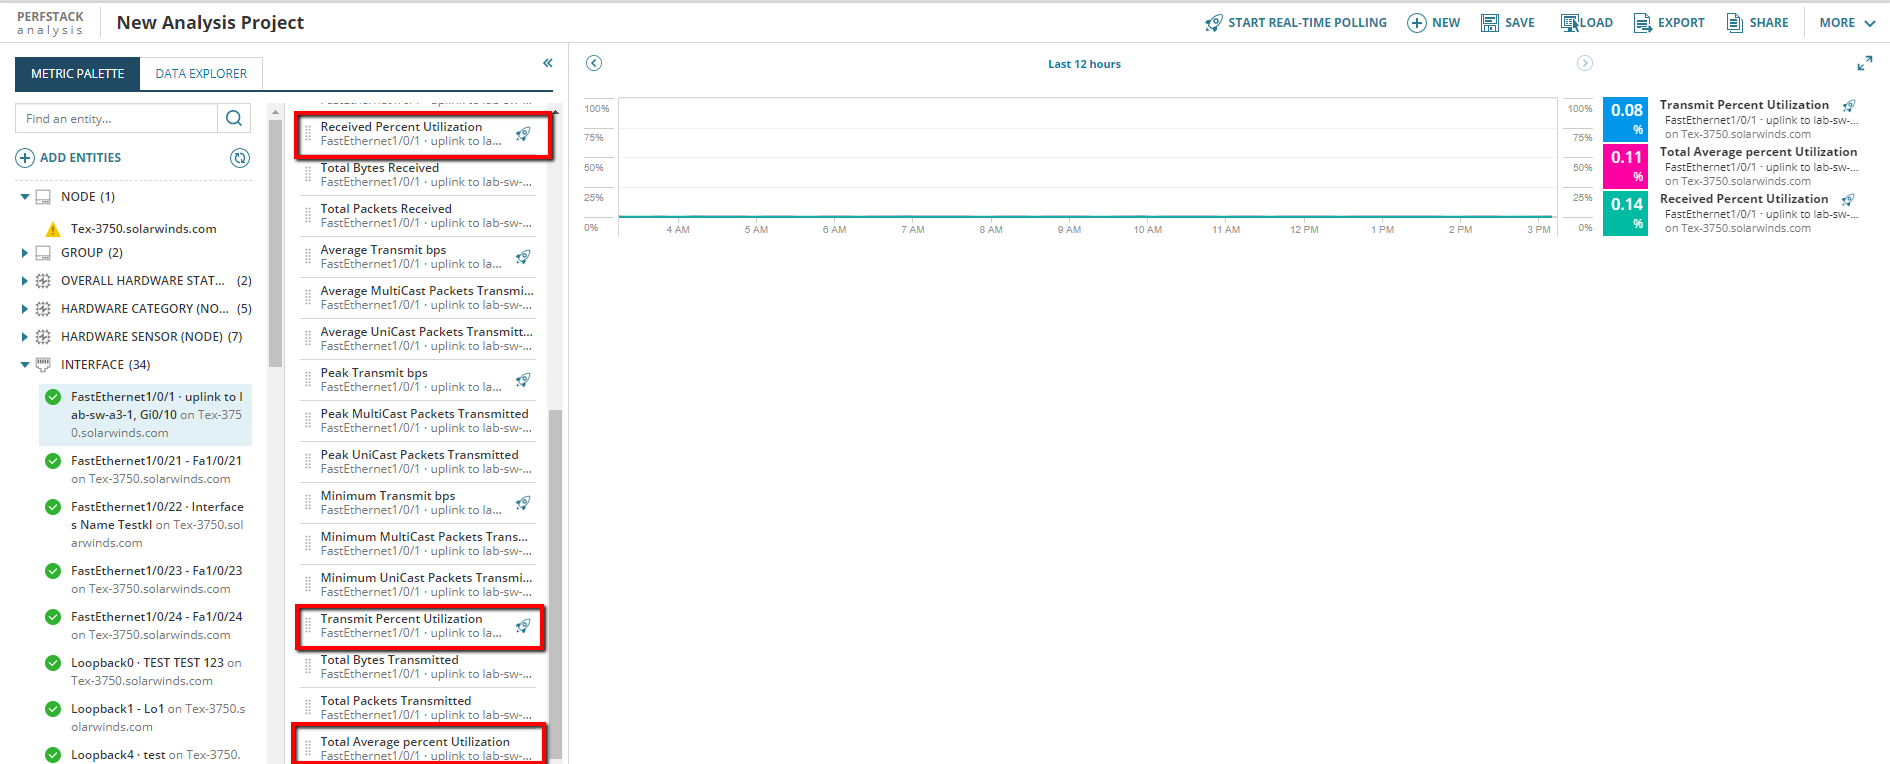Click the Minimum UniCast Packets metric
Image resolution: width=1890 pixels, height=764 pixels.
click(418, 585)
